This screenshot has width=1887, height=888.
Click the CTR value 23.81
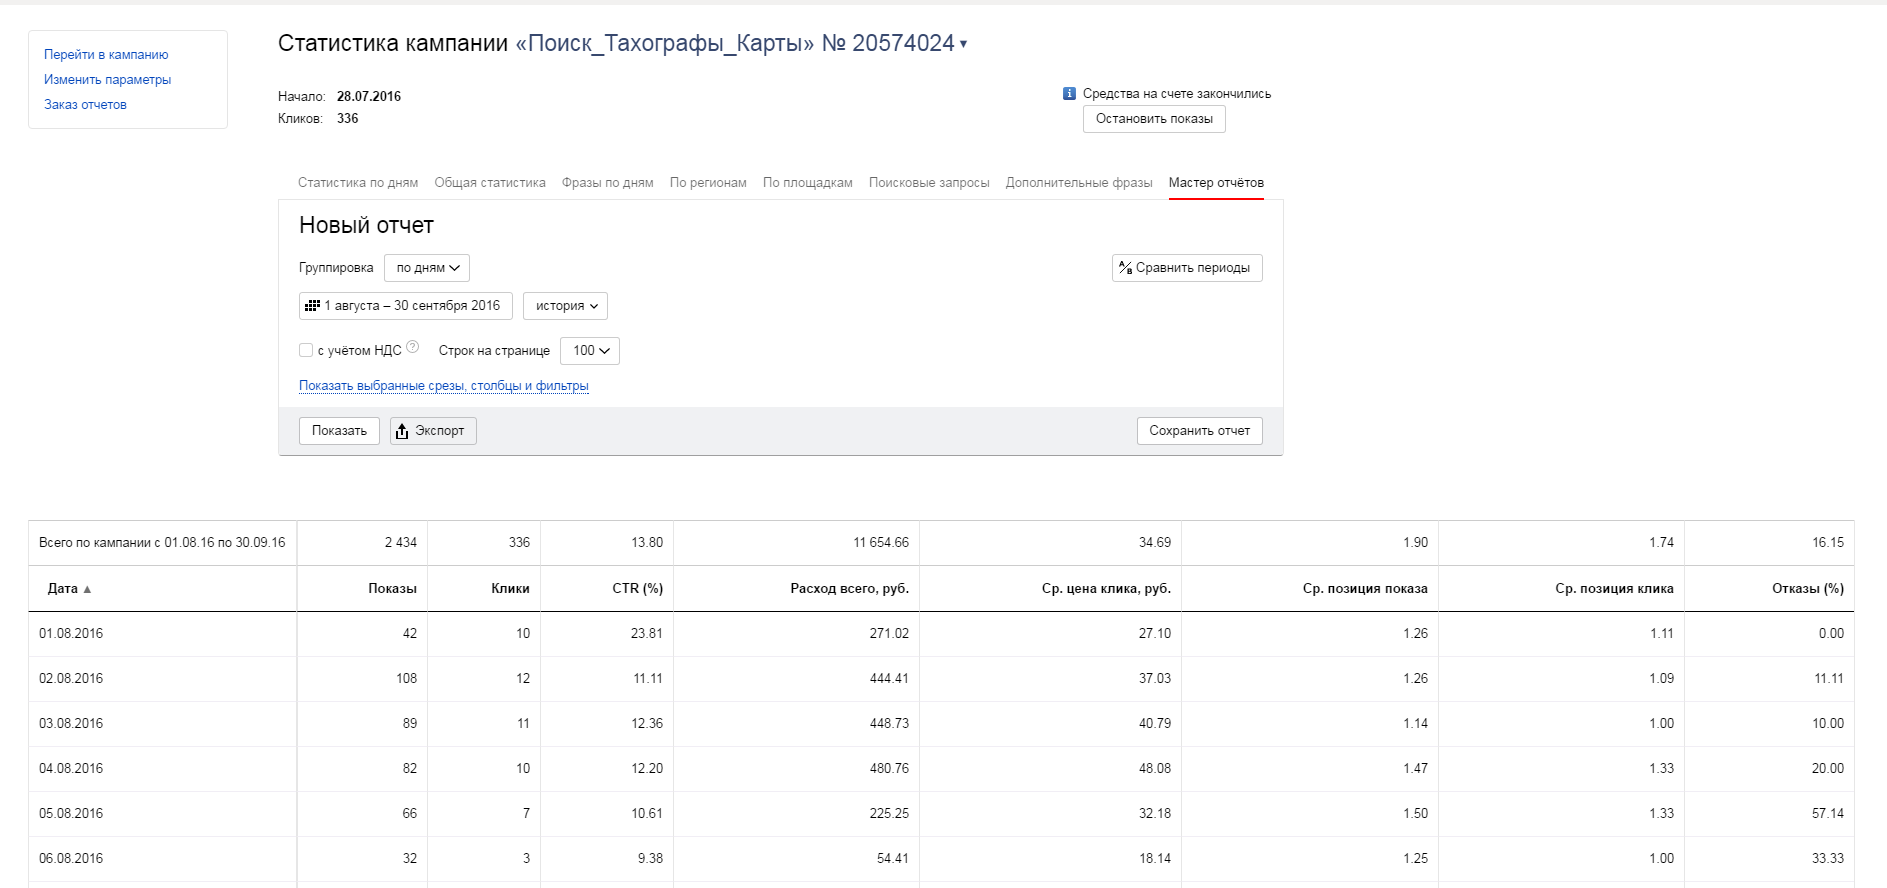point(647,634)
